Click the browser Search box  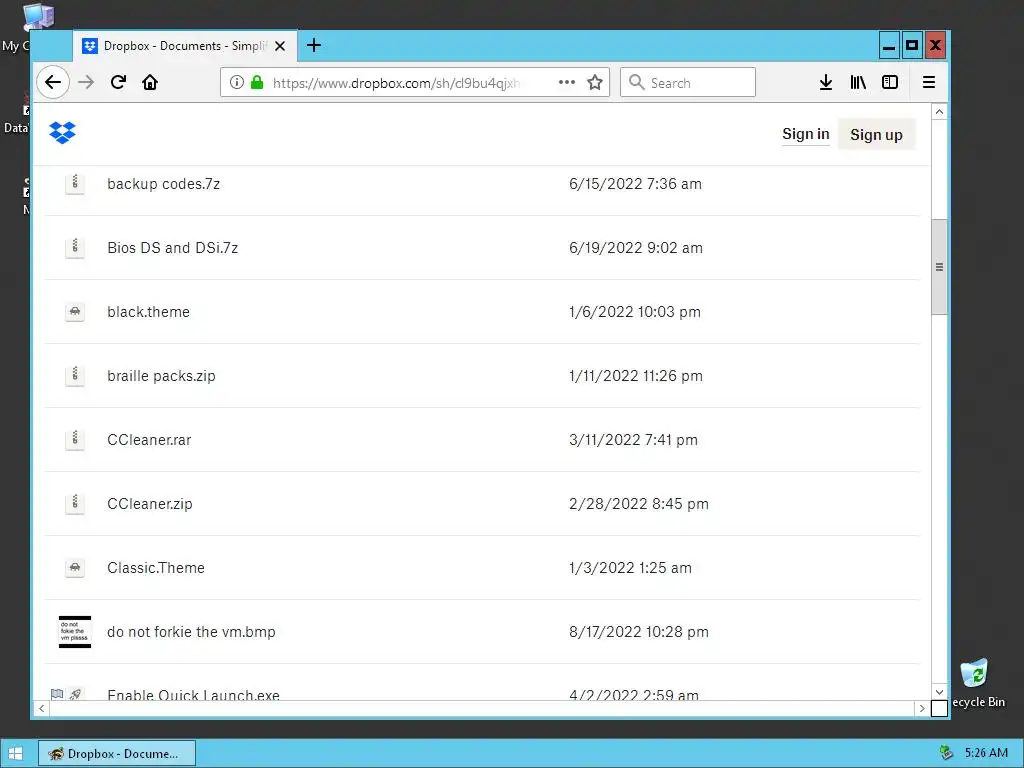click(688, 82)
